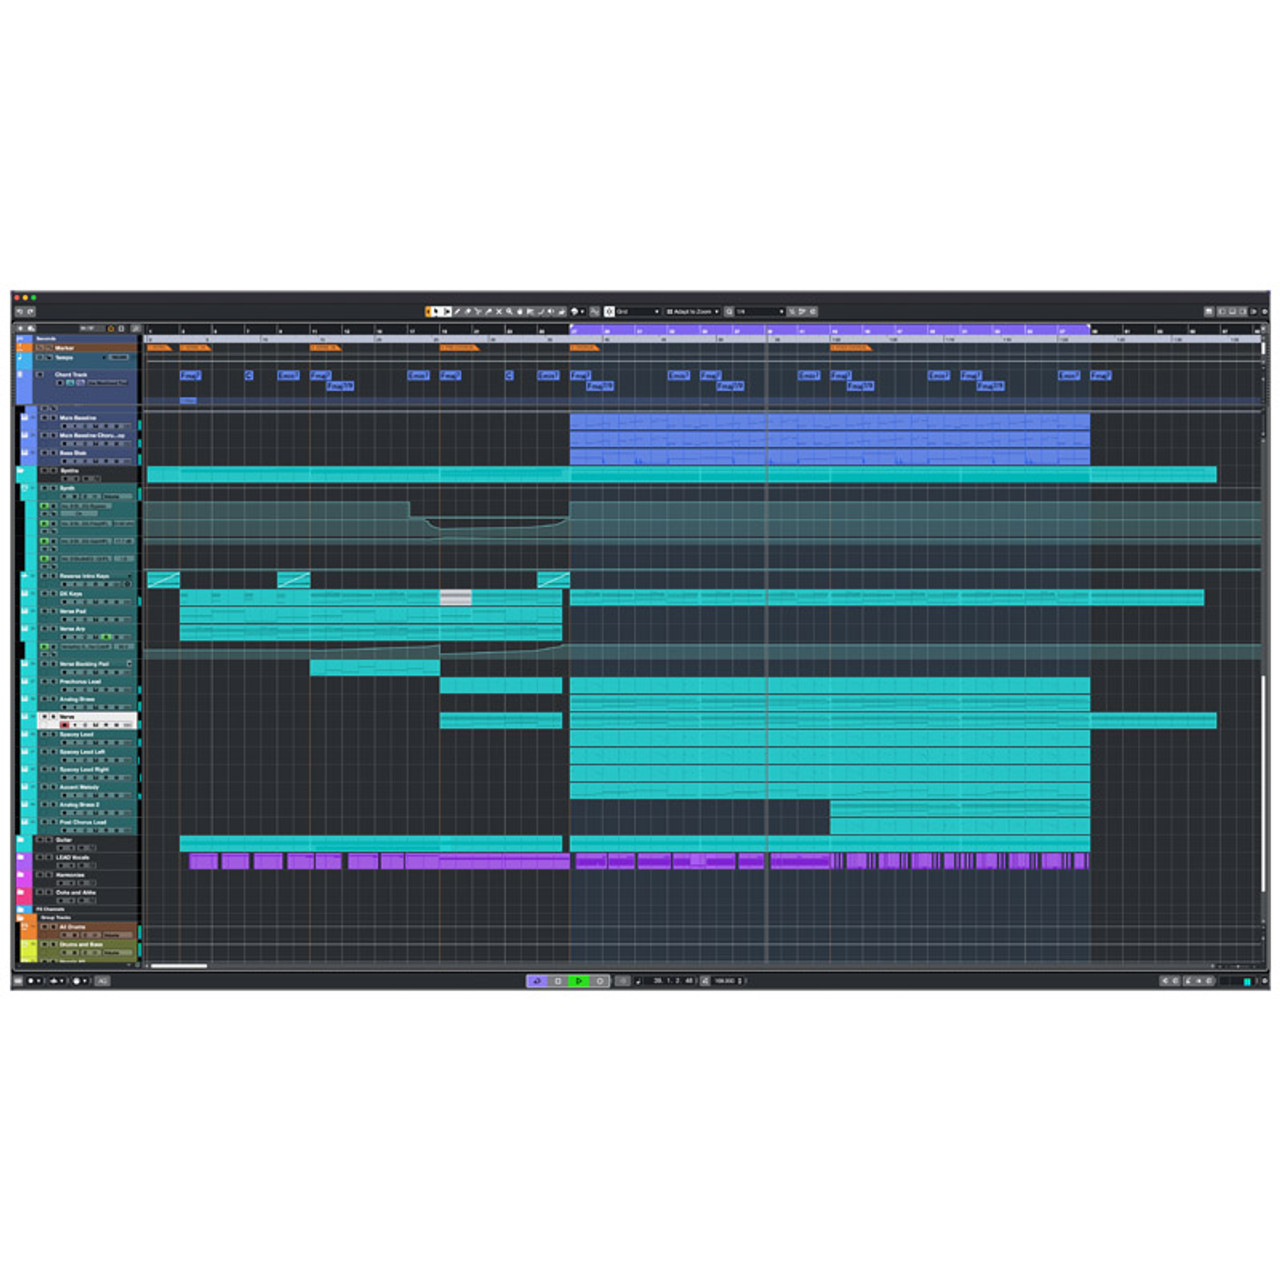Screen dimensions: 1280x1280
Task: Click the All Drums volume field
Action: [118, 935]
